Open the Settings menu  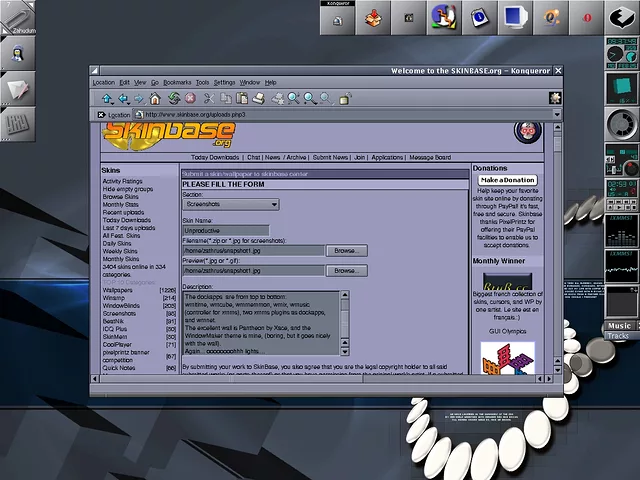pyautogui.click(x=224, y=82)
